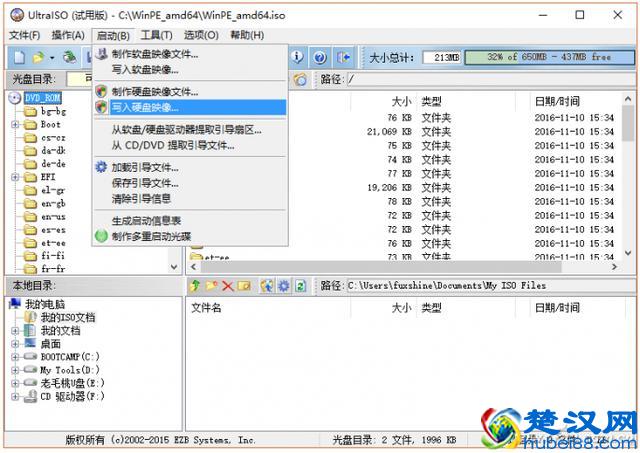Click the 21,069 KB size cell

389,132
